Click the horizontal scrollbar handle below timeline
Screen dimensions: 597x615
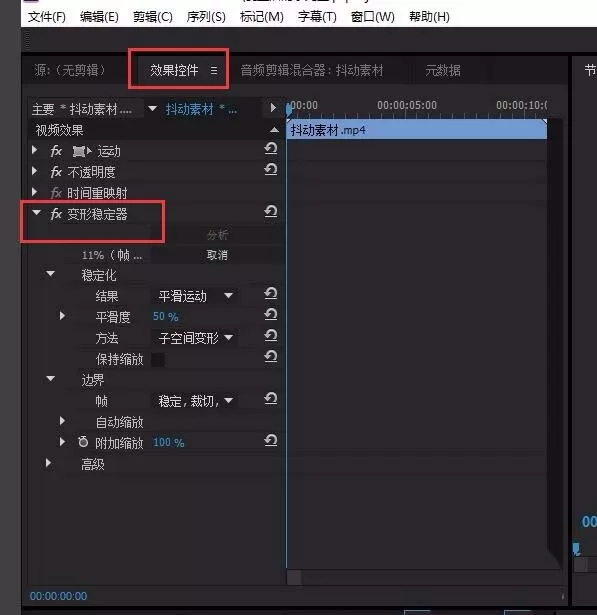(x=294, y=577)
